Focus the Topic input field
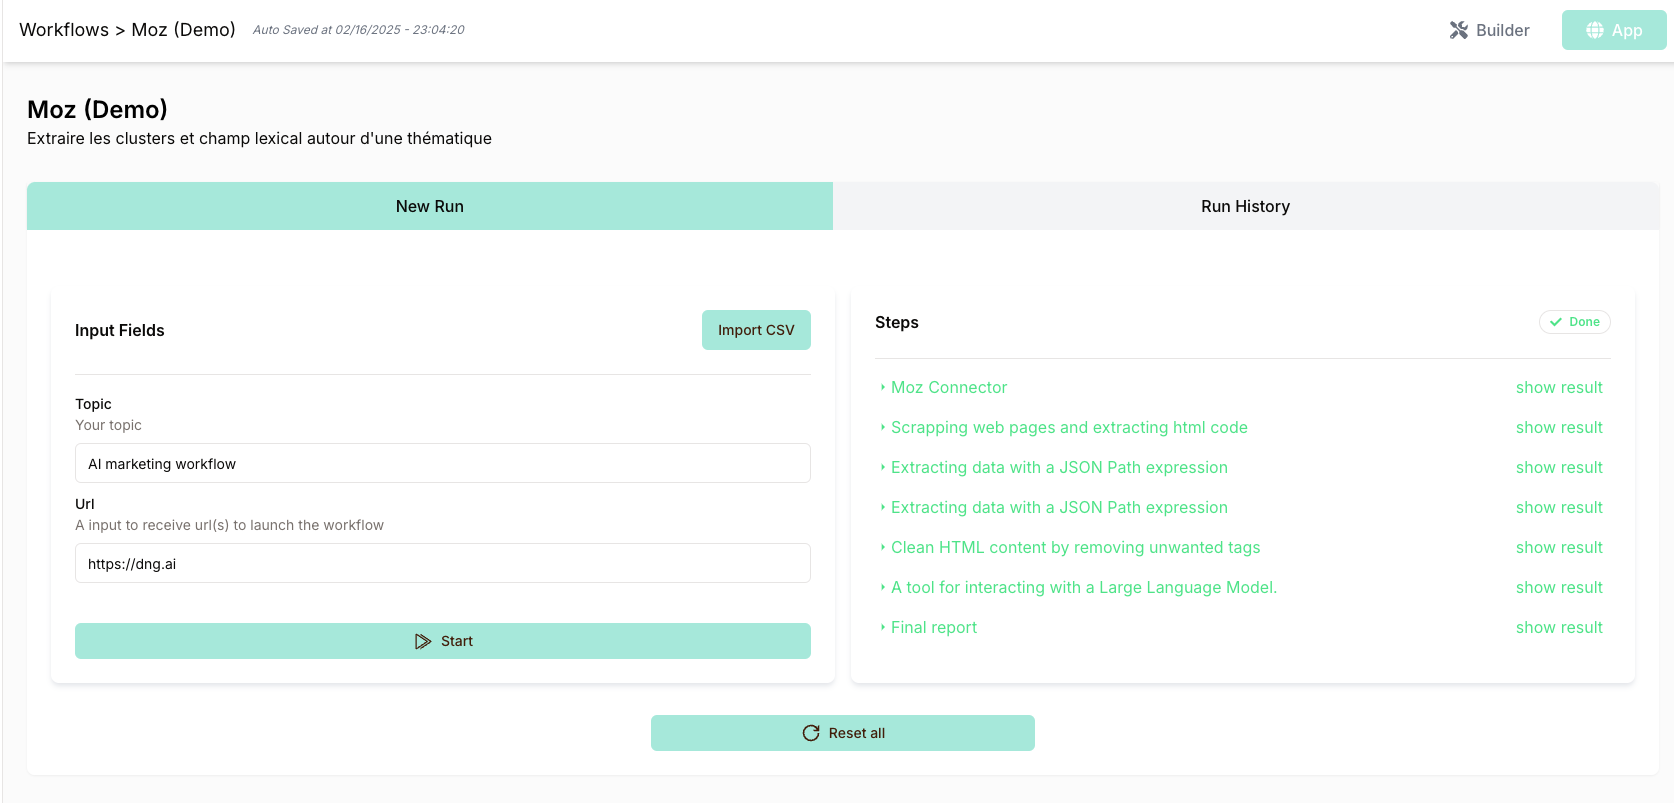The image size is (1674, 803). pyautogui.click(x=442, y=464)
